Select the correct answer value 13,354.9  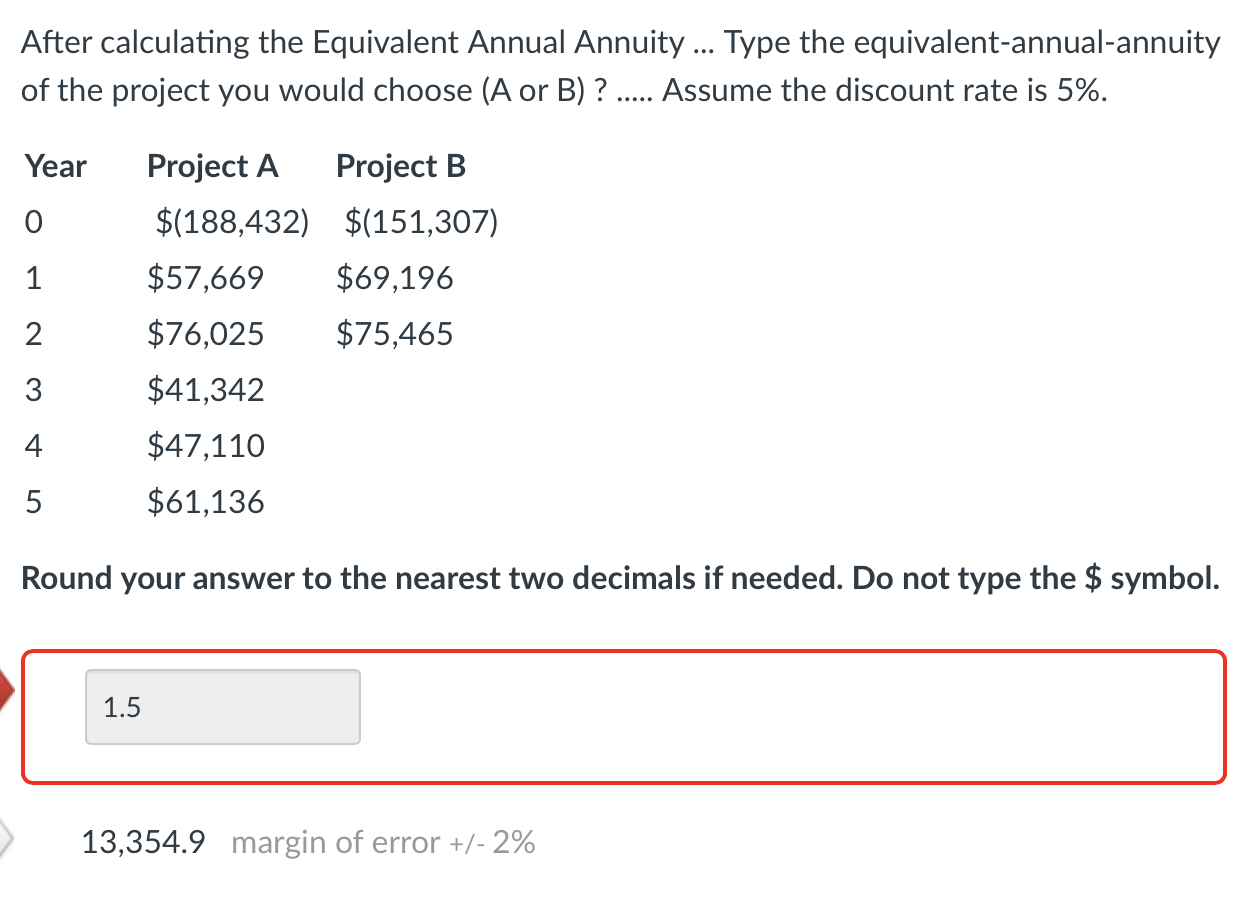pos(143,842)
